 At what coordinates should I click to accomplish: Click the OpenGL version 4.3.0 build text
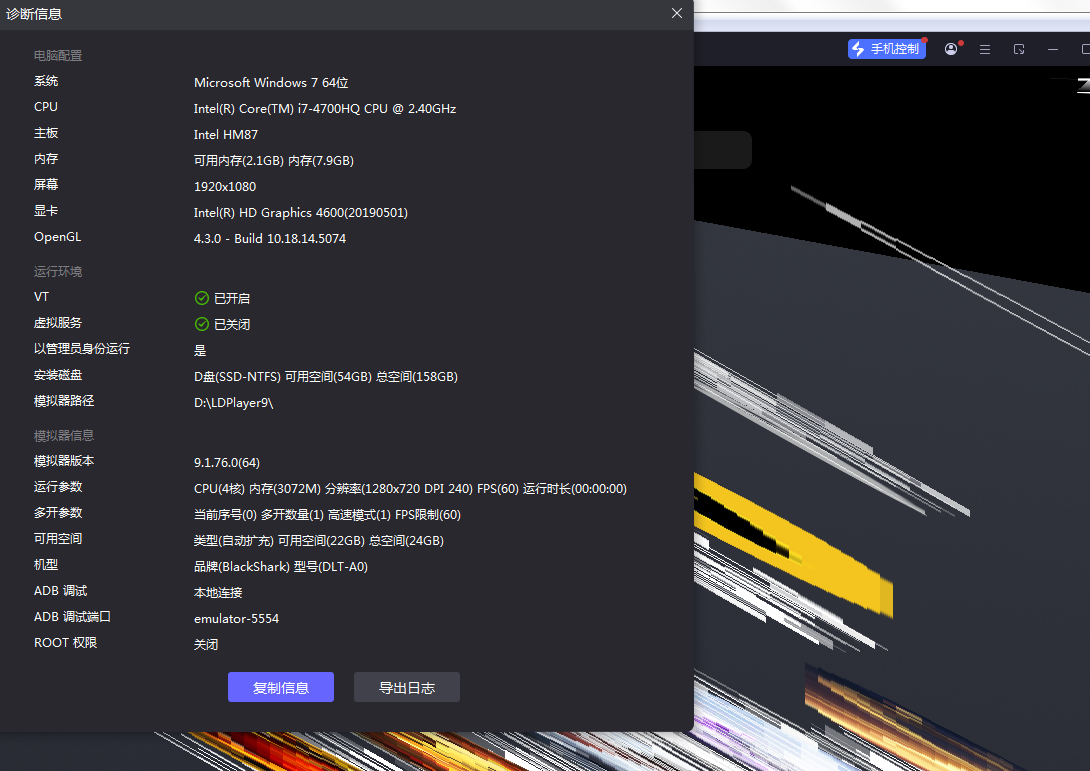pyautogui.click(x=269, y=238)
